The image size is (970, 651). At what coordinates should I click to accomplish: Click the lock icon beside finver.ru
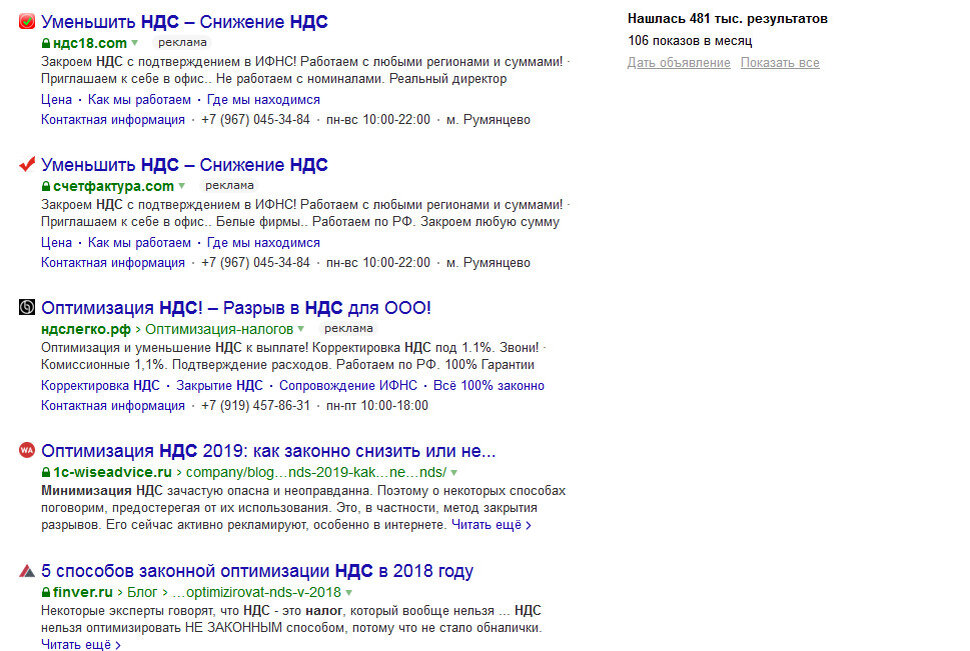pos(46,592)
